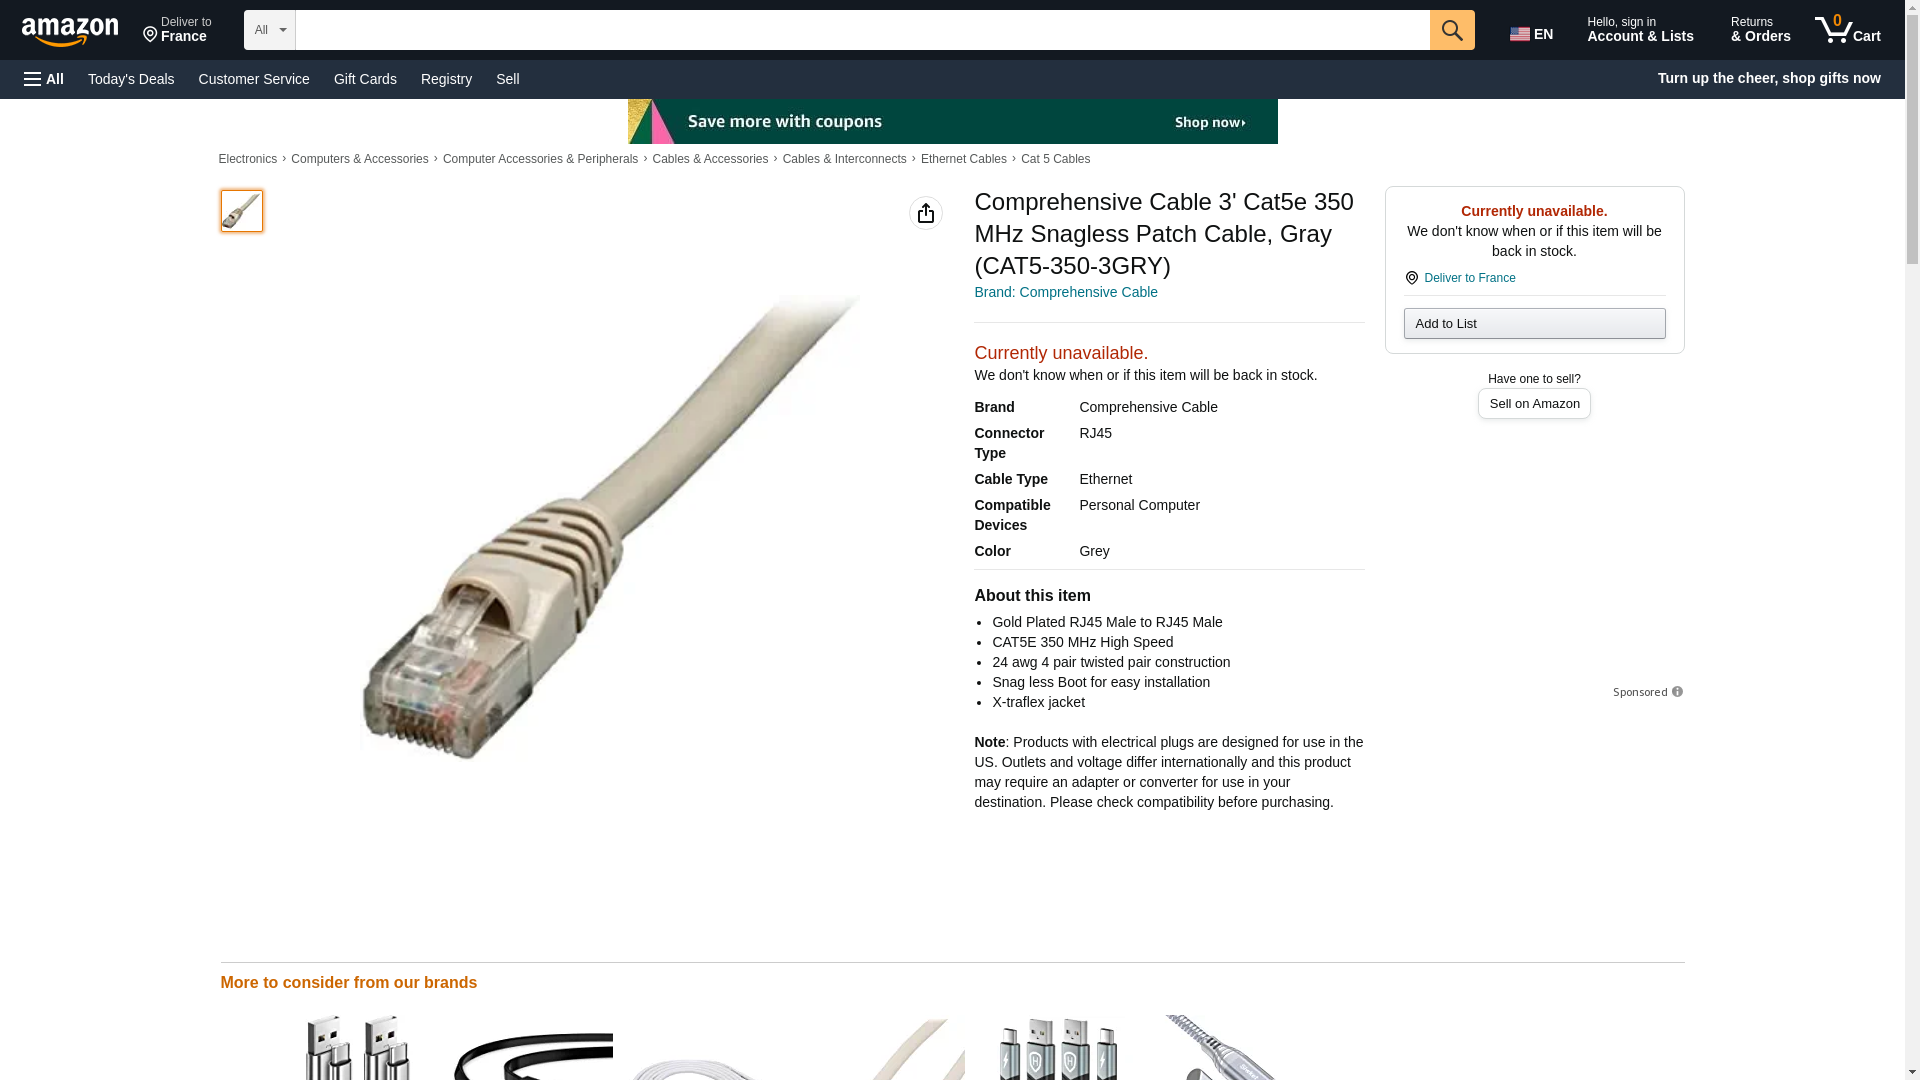
Task: Open Brand: Comprehensive Cable link
Action: (x=1066, y=292)
